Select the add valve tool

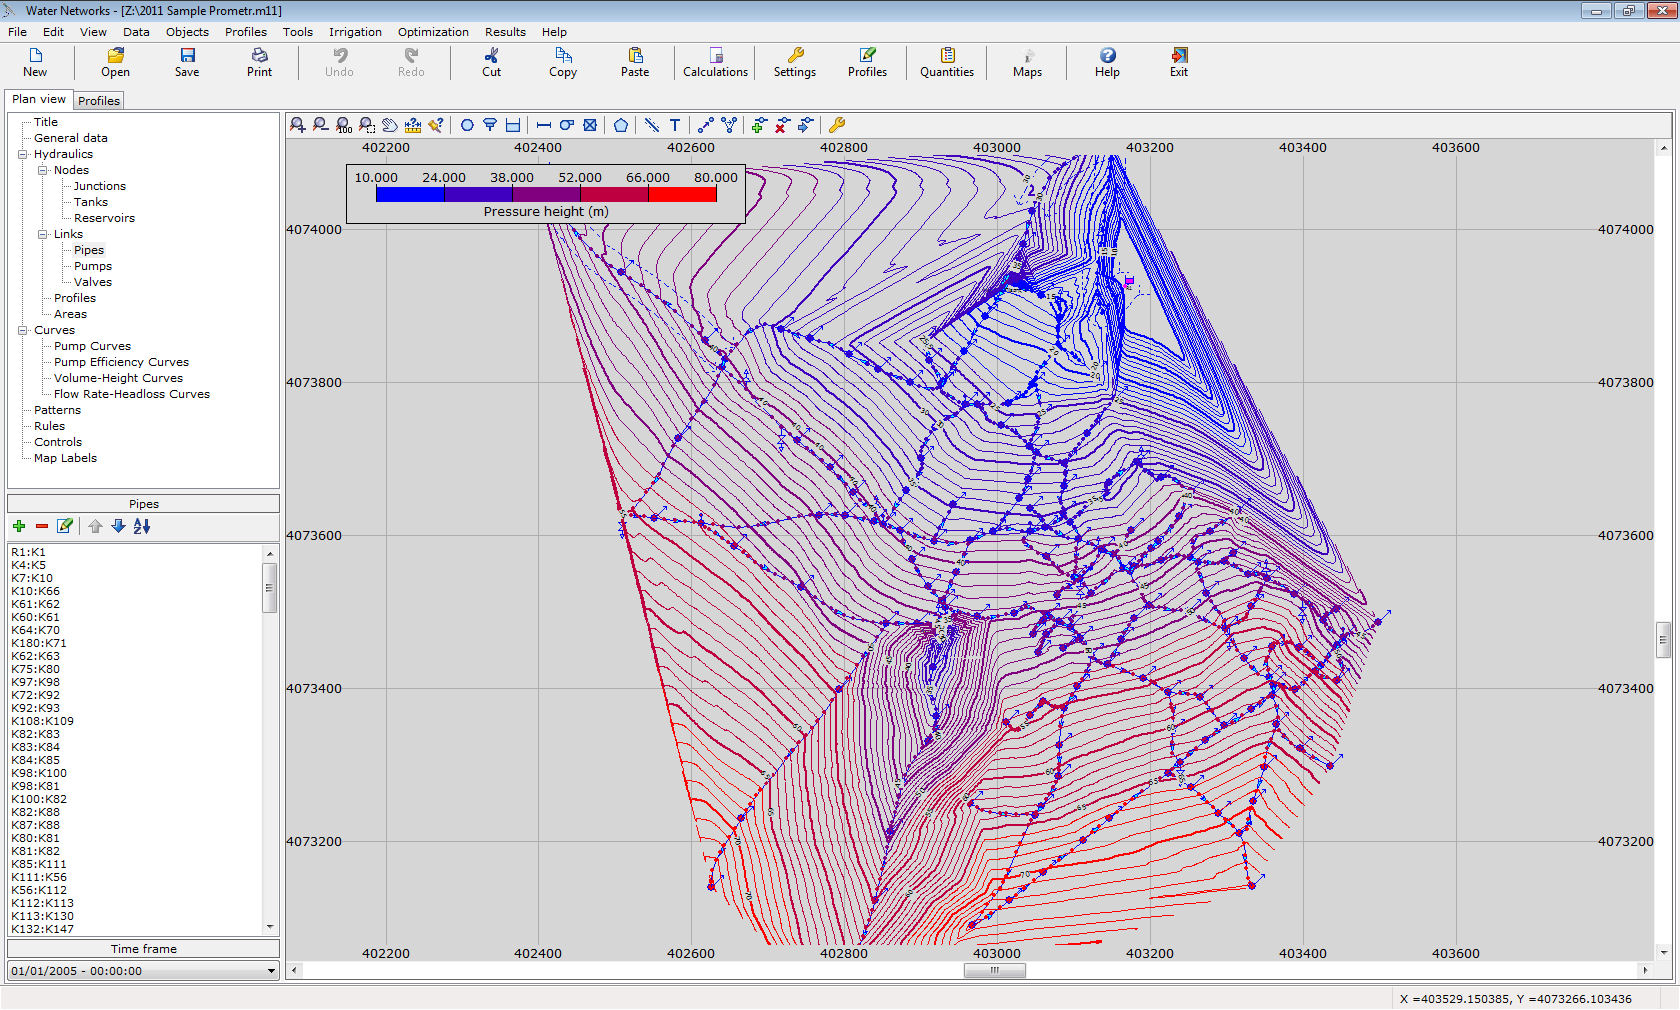[x=590, y=125]
